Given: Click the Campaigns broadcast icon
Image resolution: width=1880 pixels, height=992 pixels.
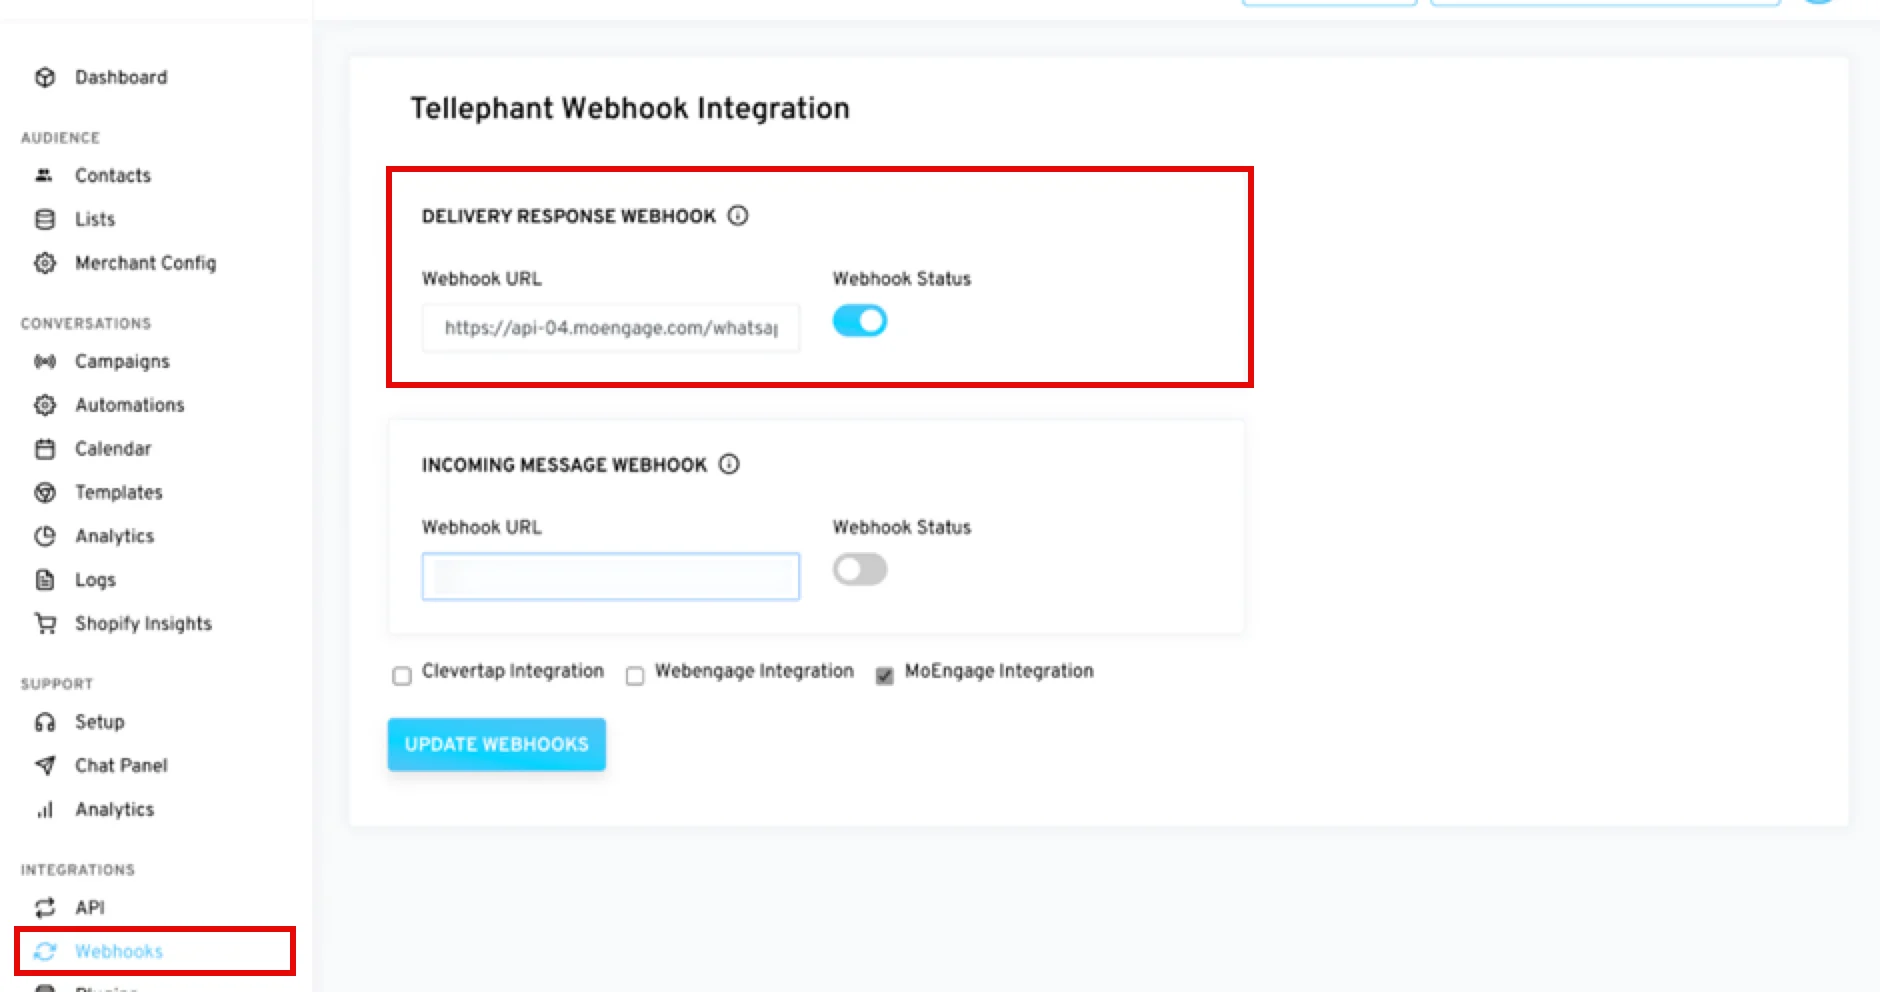Looking at the screenshot, I should pos(45,361).
